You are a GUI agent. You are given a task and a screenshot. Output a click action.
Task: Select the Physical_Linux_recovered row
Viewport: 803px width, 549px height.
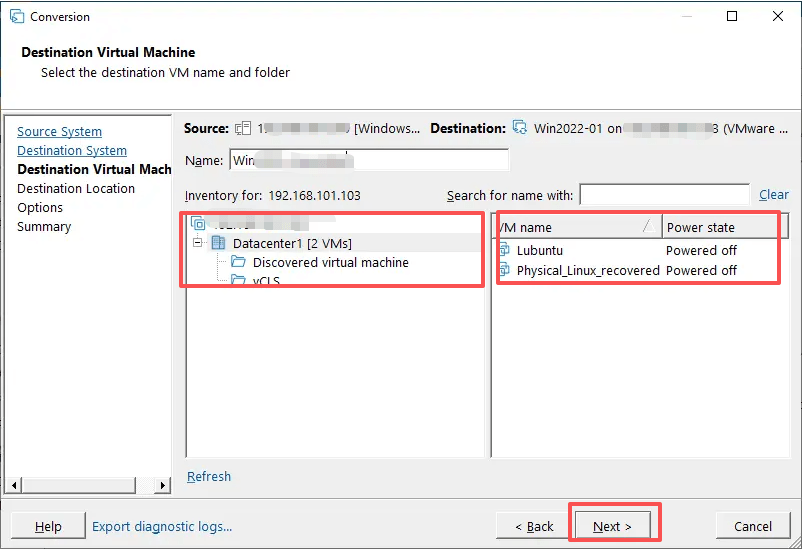point(641,270)
